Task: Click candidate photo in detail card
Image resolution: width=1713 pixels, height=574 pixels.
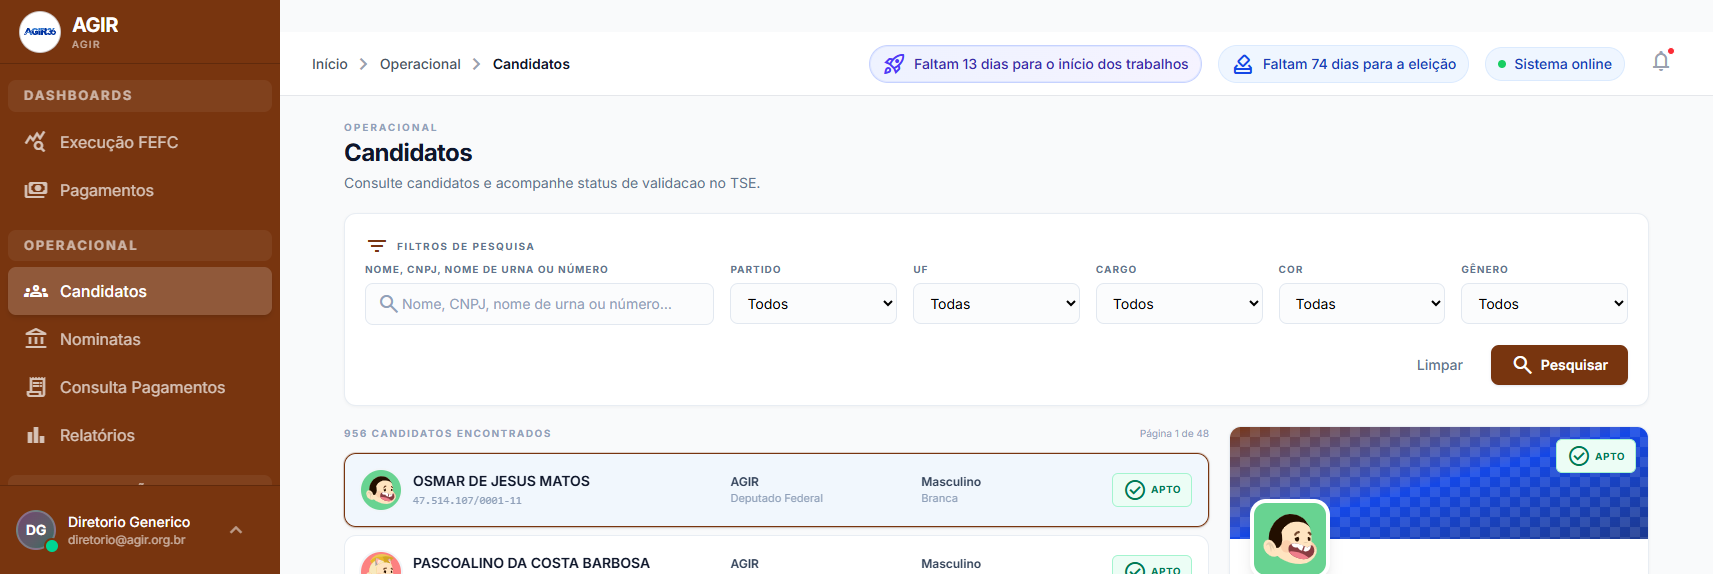Action: coord(1290,538)
